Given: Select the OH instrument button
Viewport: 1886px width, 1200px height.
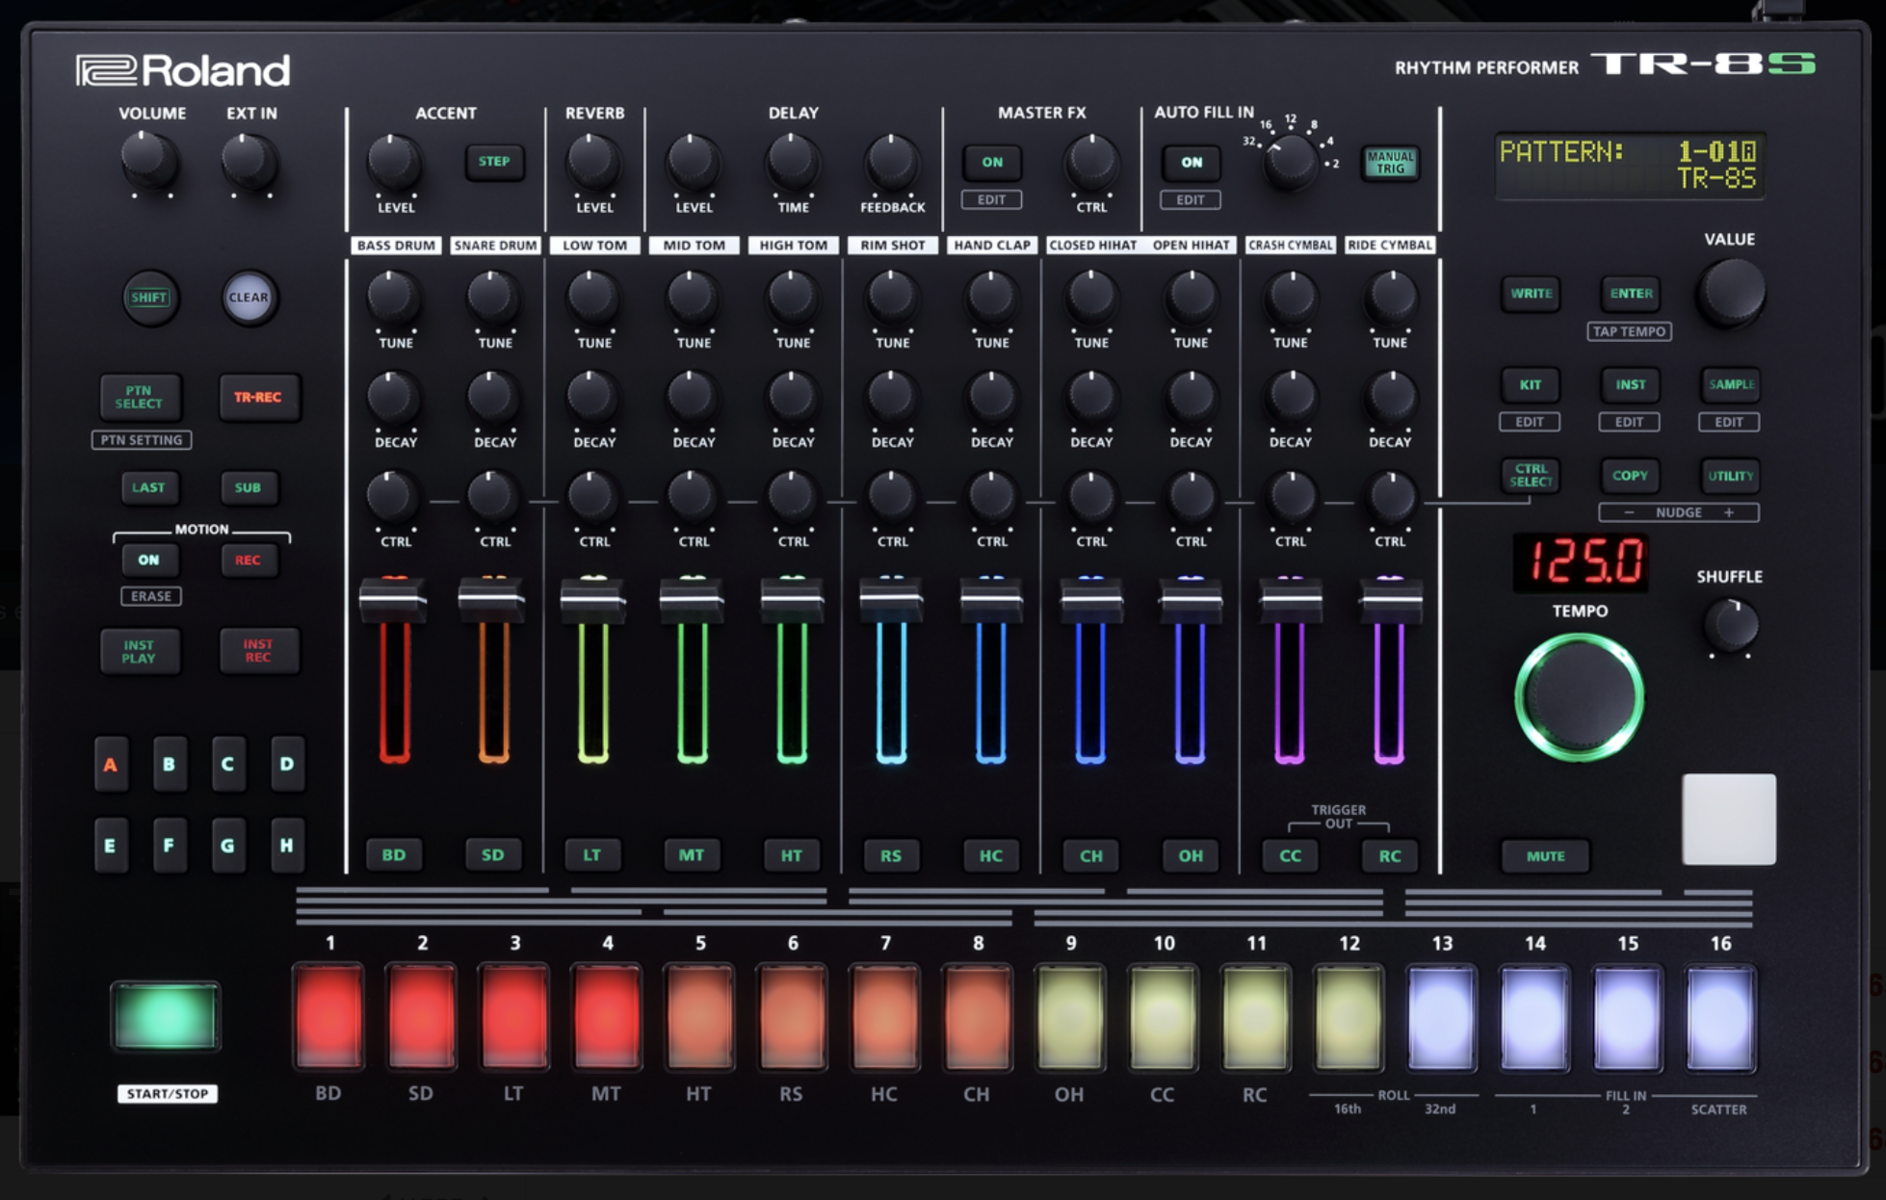Looking at the screenshot, I should (x=1190, y=855).
